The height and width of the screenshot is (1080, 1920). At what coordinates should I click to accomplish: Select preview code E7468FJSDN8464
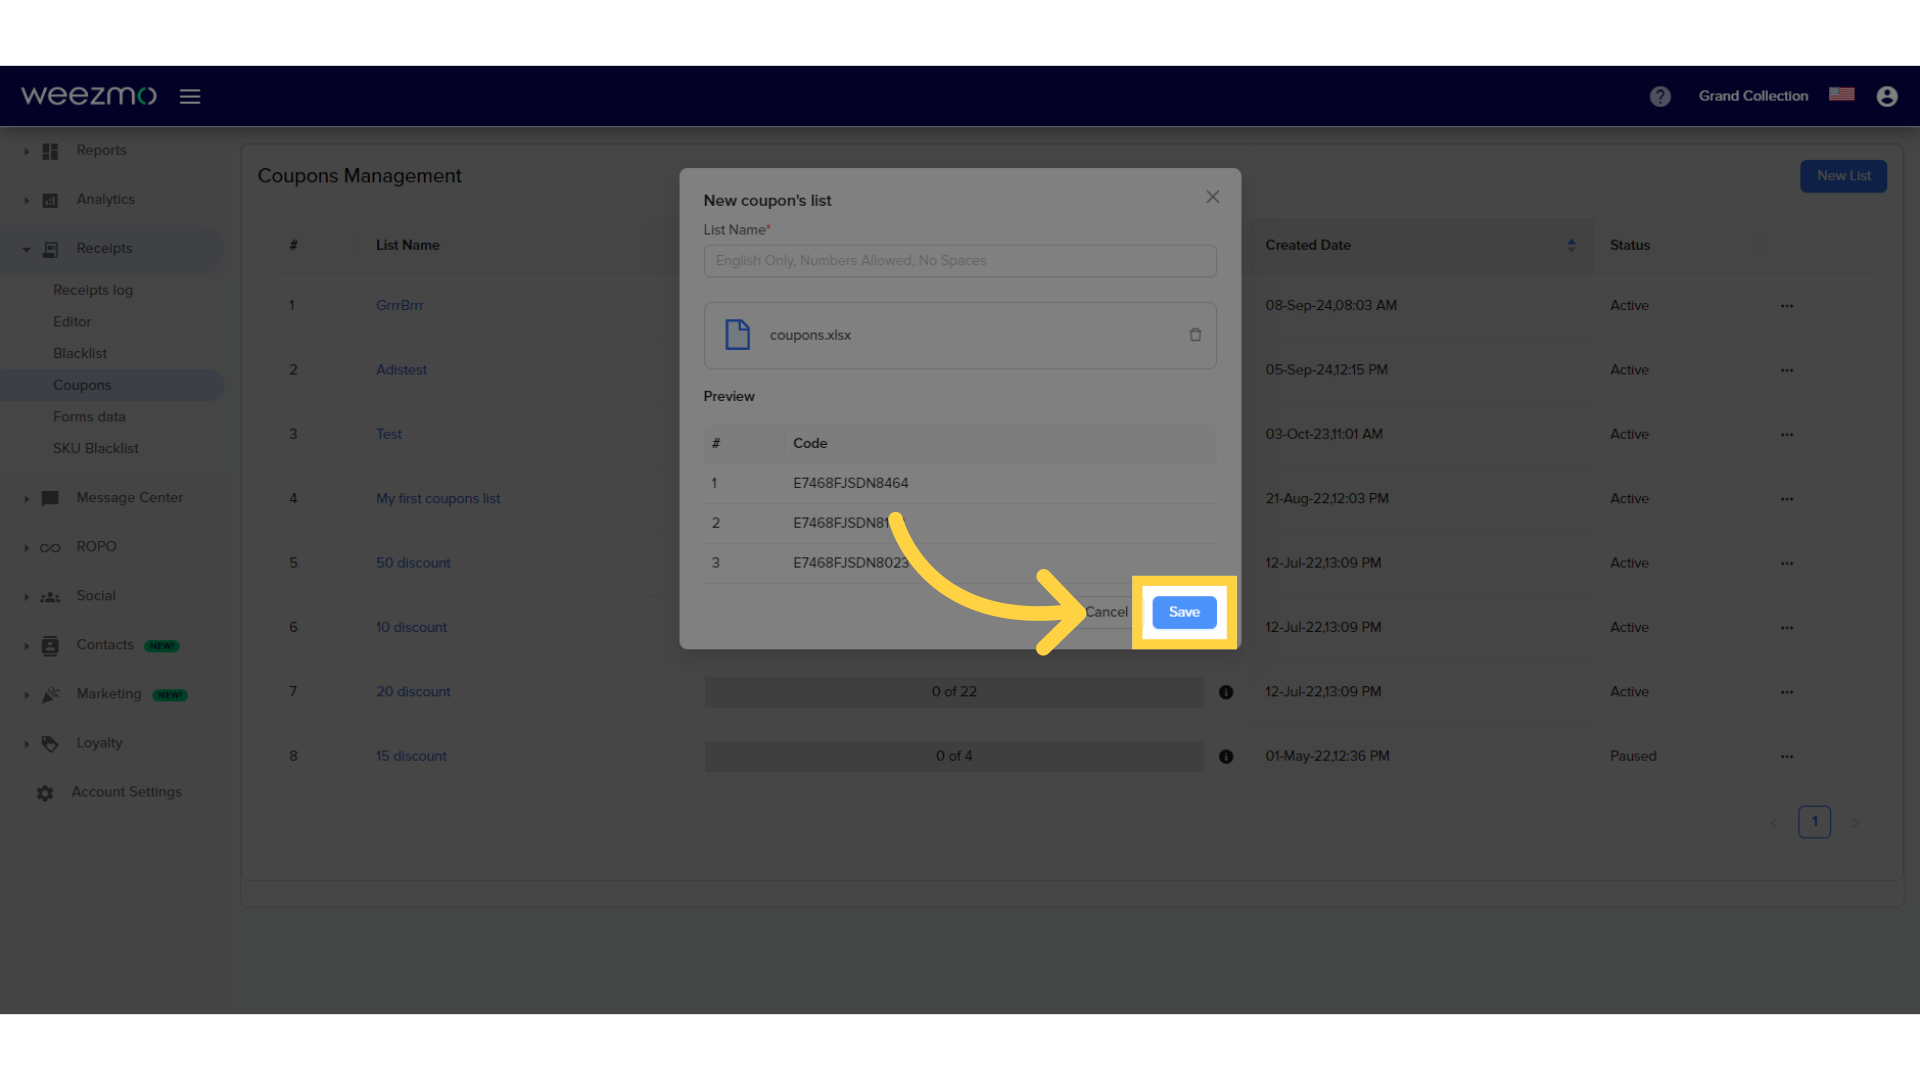851,483
